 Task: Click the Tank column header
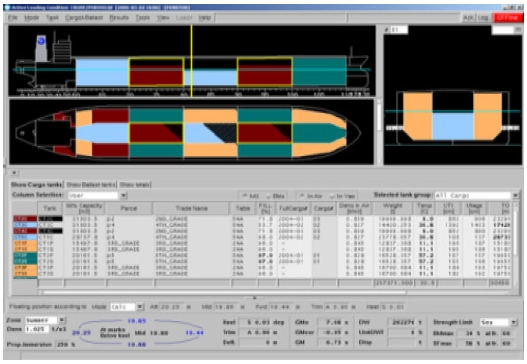pyautogui.click(x=50, y=208)
